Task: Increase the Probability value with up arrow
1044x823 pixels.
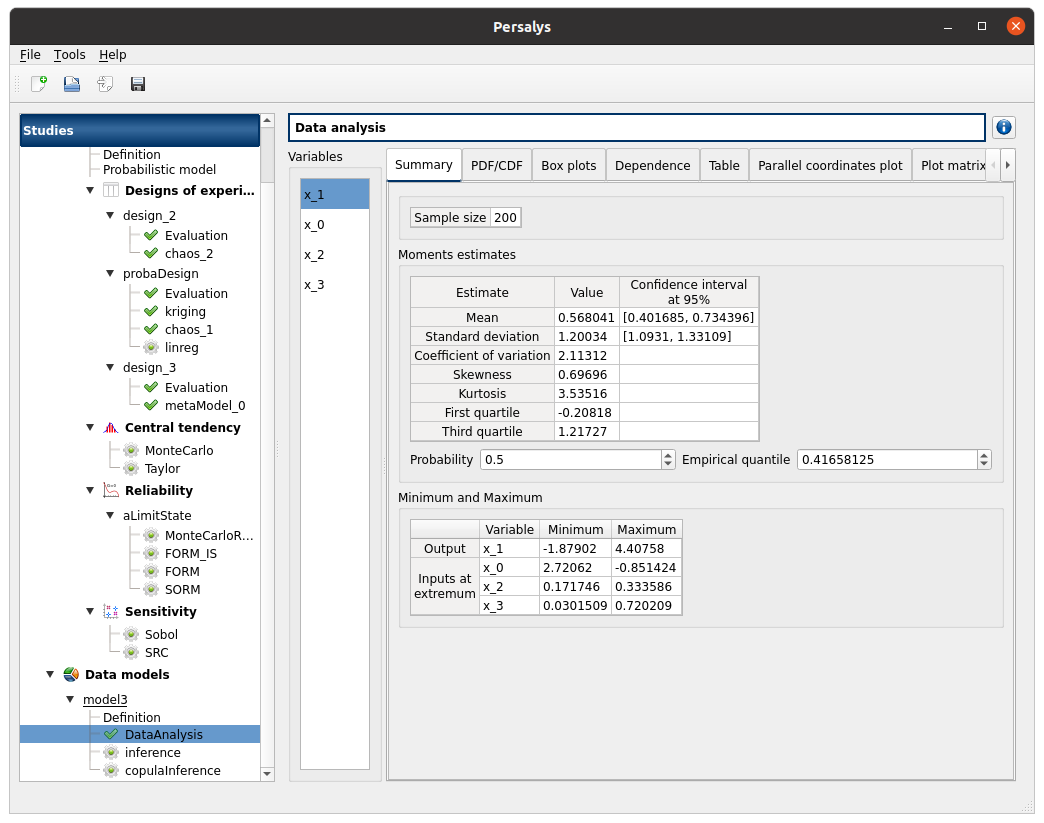Action: [668, 455]
